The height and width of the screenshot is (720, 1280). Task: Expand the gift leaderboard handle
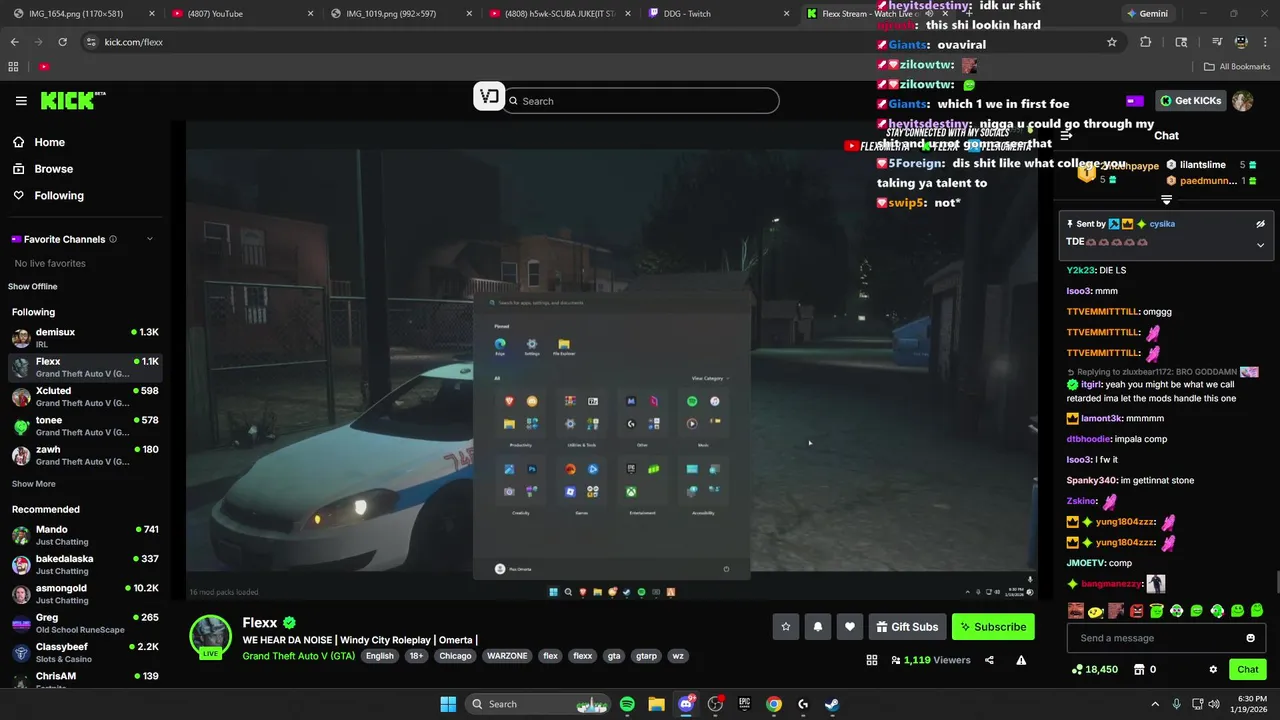coord(1166,200)
